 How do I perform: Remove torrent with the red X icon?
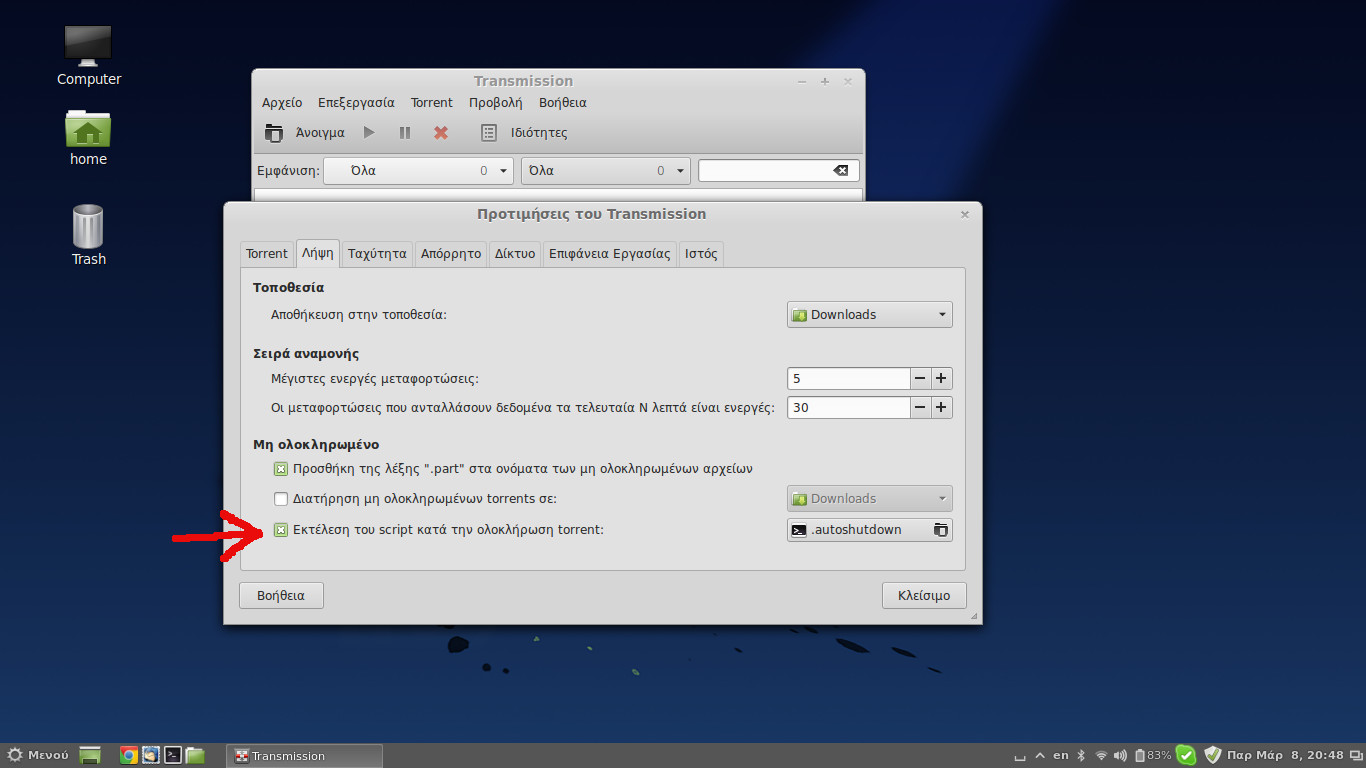point(441,132)
